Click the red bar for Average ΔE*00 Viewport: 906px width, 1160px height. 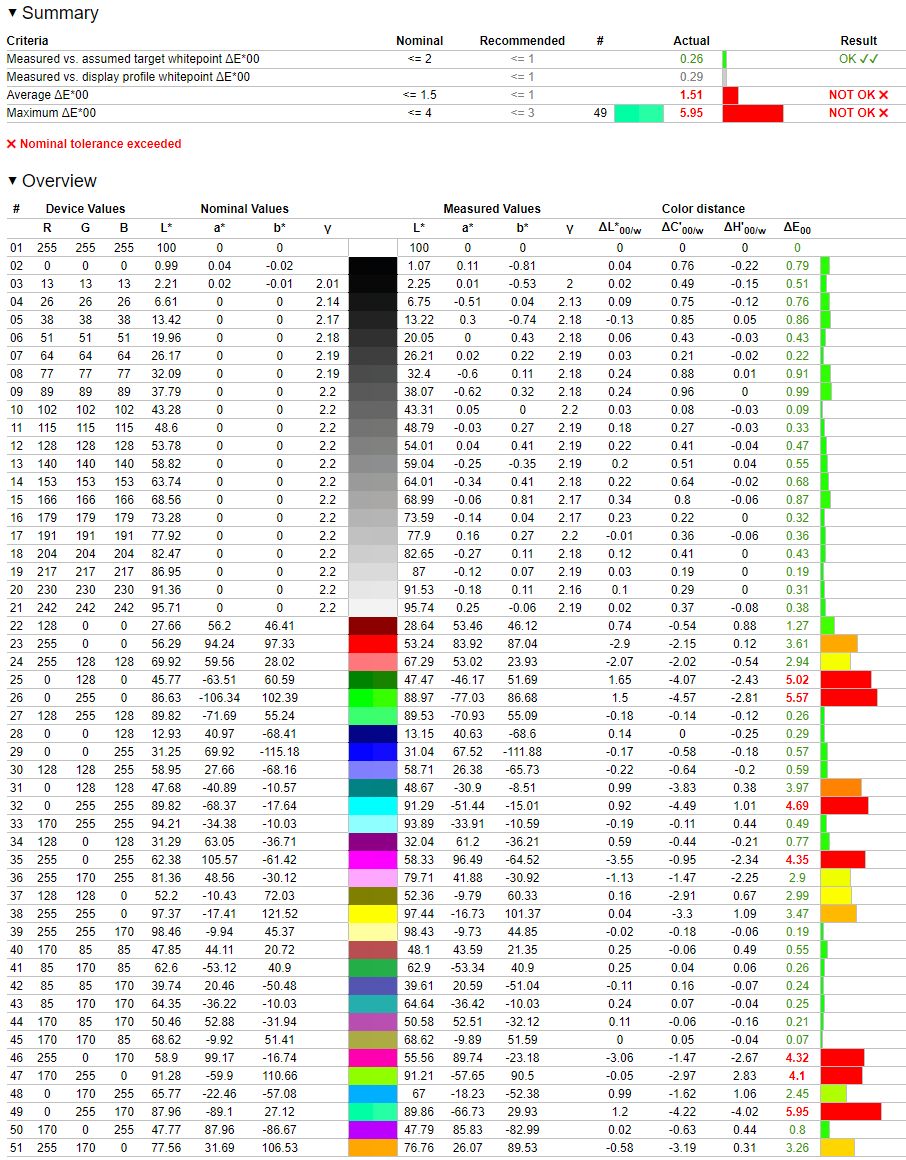click(x=730, y=95)
